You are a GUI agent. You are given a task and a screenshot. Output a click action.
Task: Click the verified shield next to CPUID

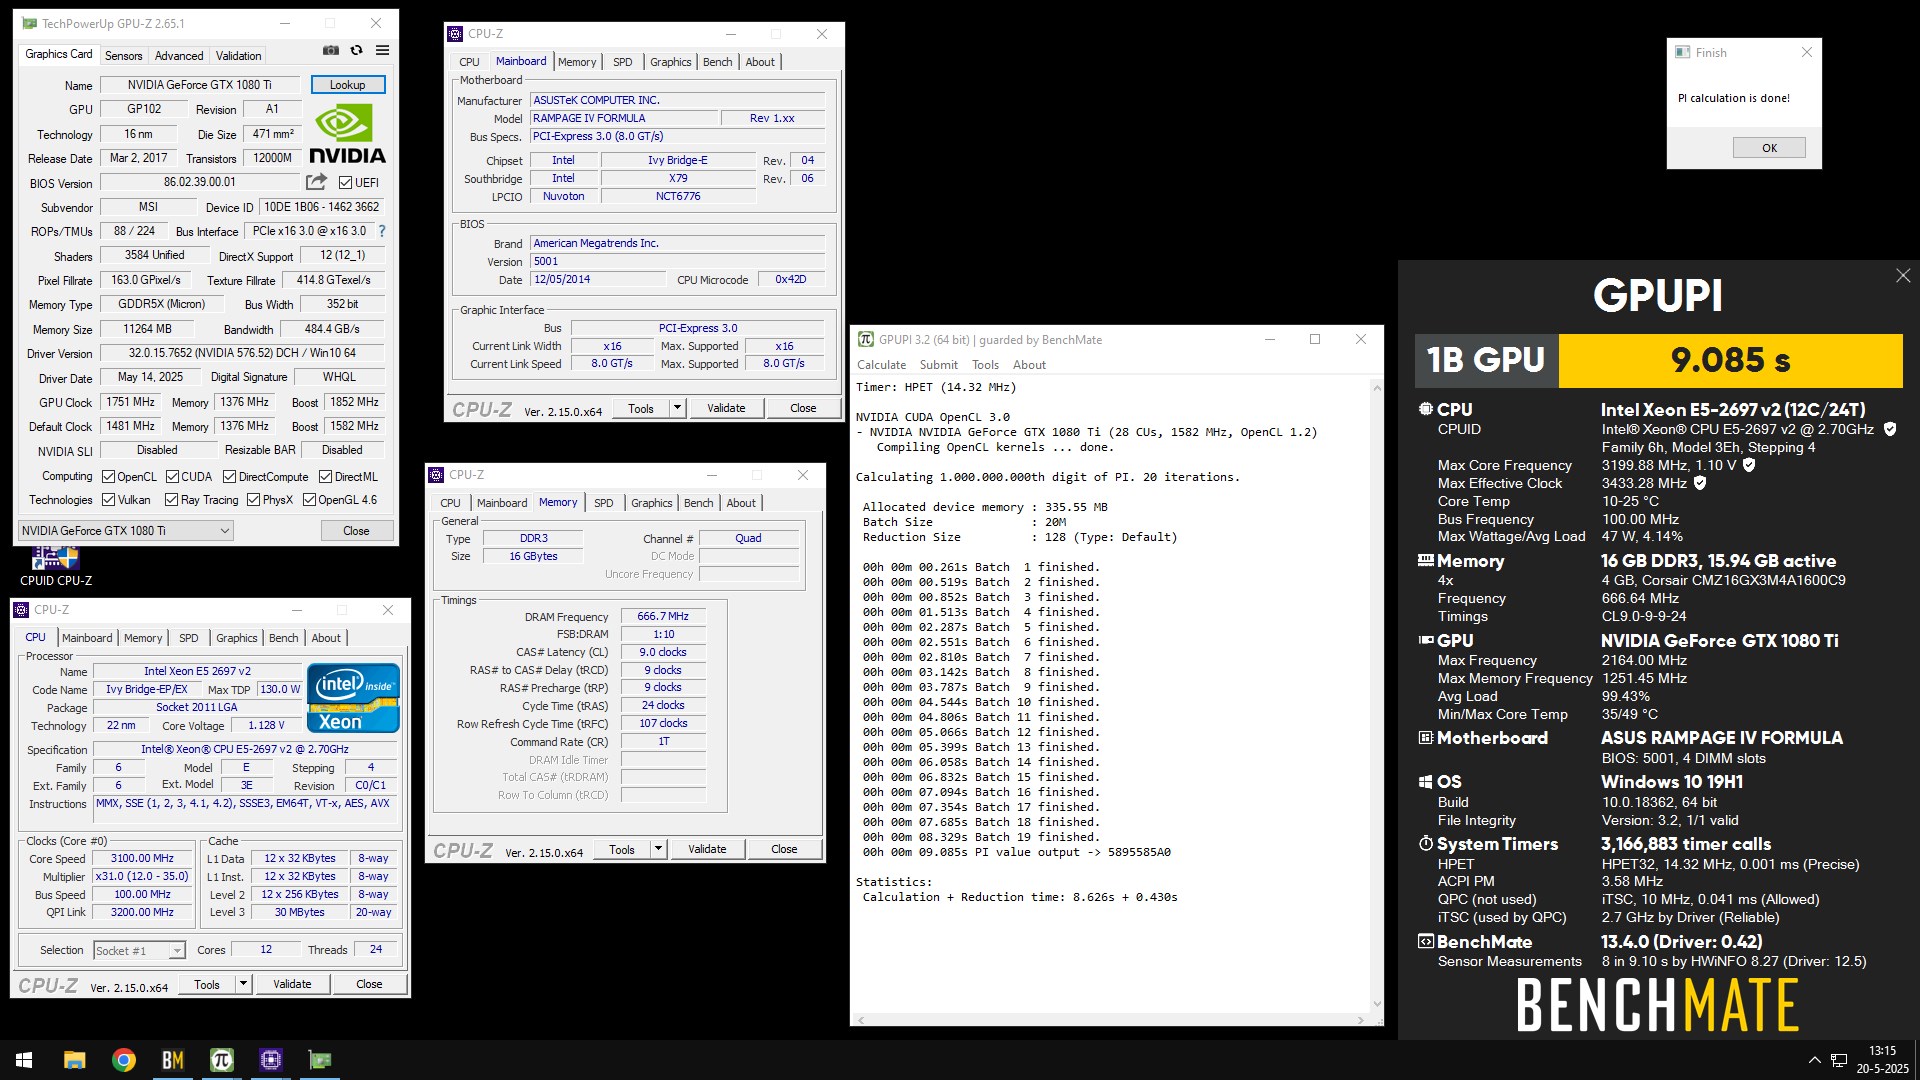1890,429
